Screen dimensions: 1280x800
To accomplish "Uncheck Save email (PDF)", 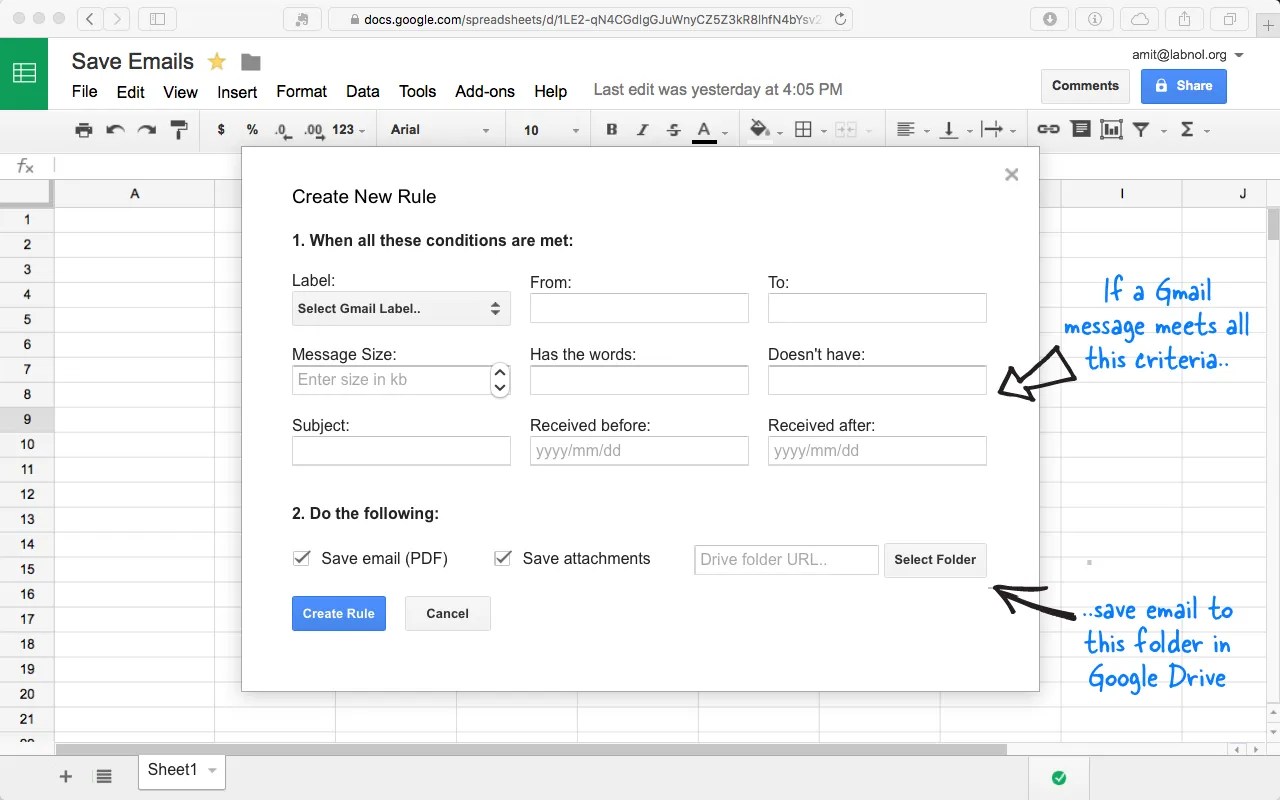I will (x=302, y=558).
